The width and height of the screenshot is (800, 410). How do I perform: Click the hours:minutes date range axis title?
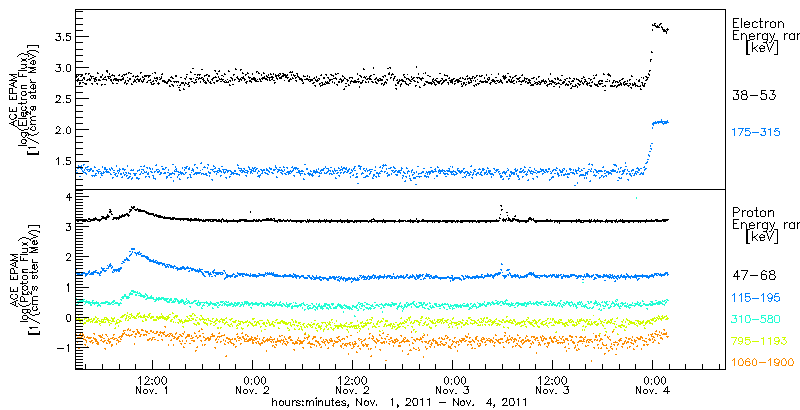399,402
